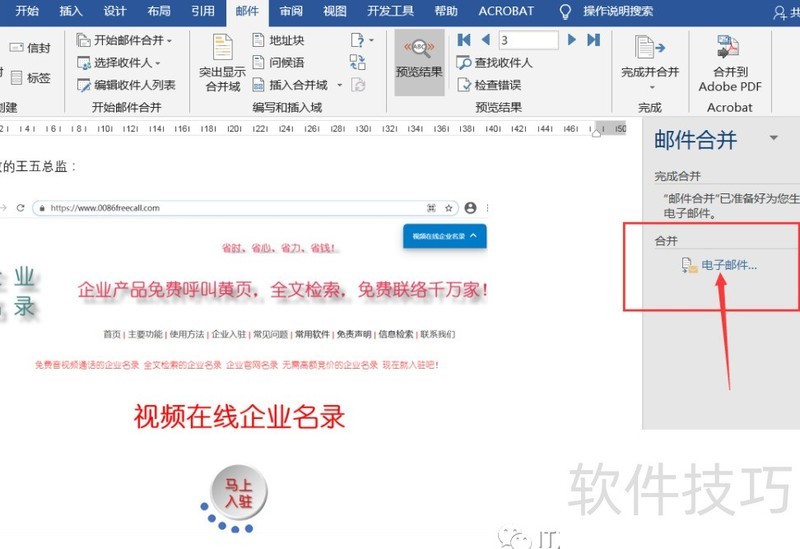Expand 选择收件人 dropdown
This screenshot has width=800, height=549.
tap(118, 63)
